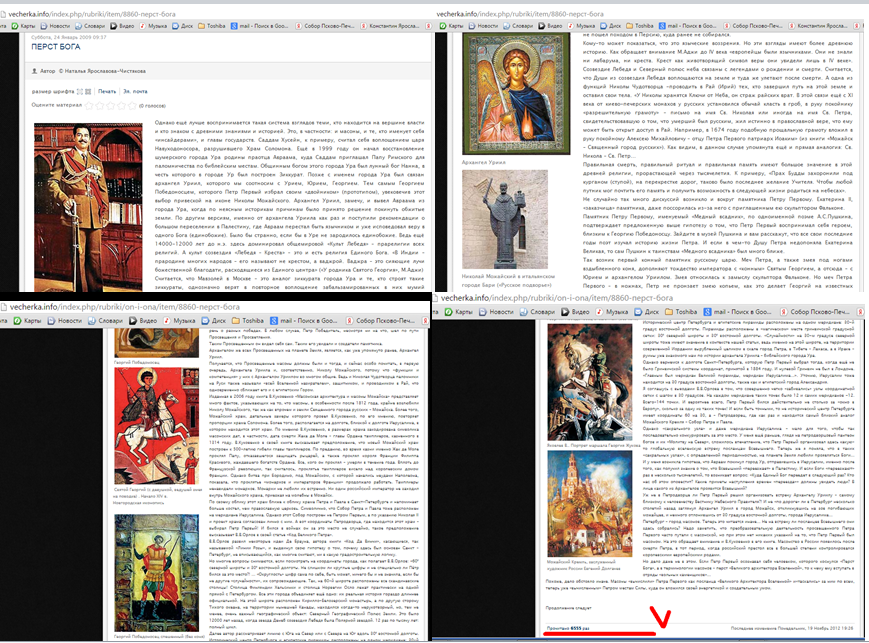Open the Словари bookmark in the top-right window
Viewport: 869px width, 643px height.
point(518,26)
